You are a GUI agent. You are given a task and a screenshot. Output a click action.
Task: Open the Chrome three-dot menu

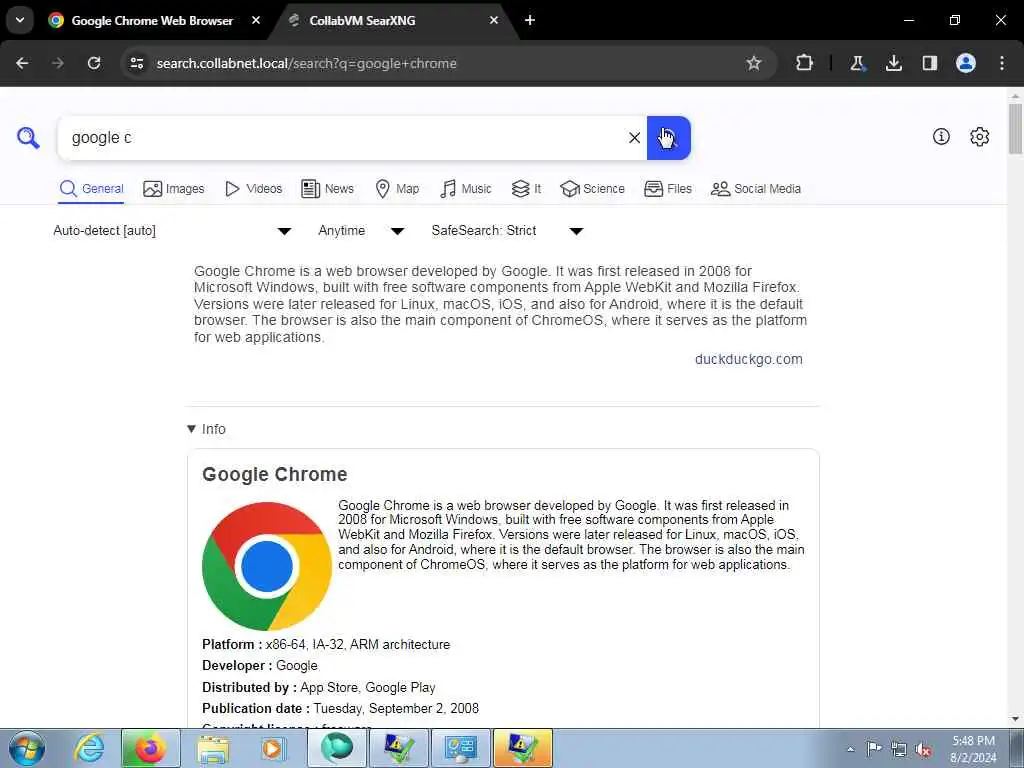(x=1002, y=63)
